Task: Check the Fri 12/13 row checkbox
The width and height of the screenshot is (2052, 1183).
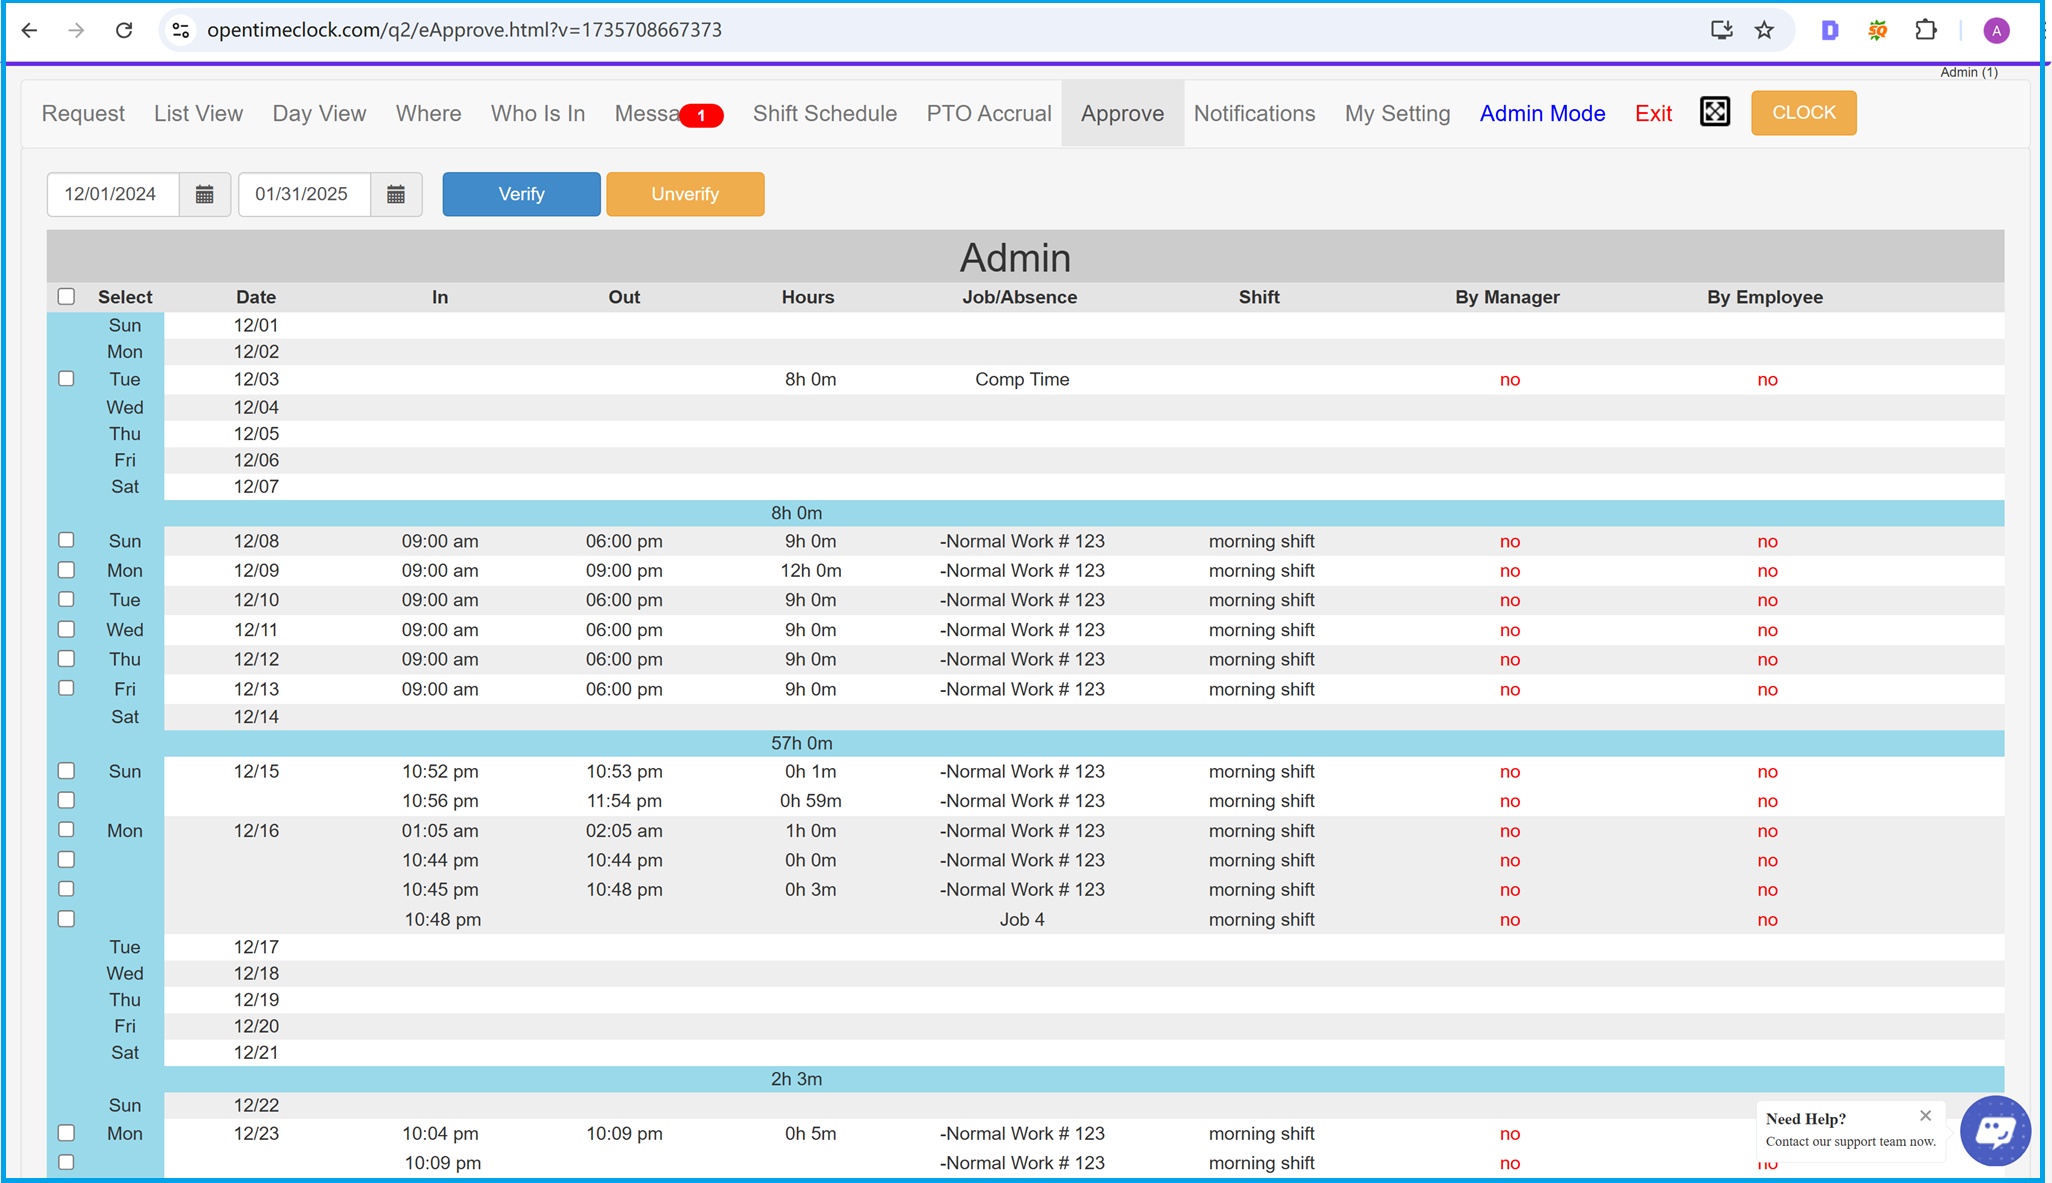Action: 66,688
